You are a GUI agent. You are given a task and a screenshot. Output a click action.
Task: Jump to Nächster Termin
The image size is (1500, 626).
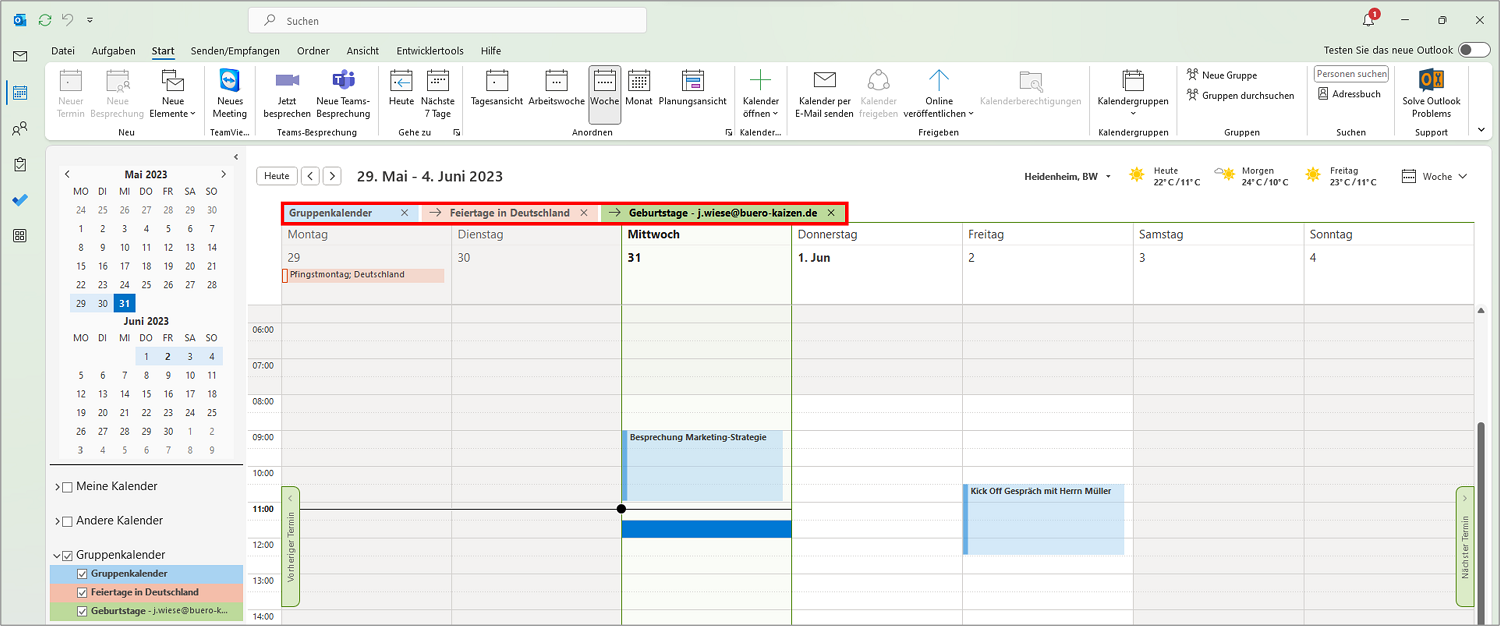pos(1465,546)
